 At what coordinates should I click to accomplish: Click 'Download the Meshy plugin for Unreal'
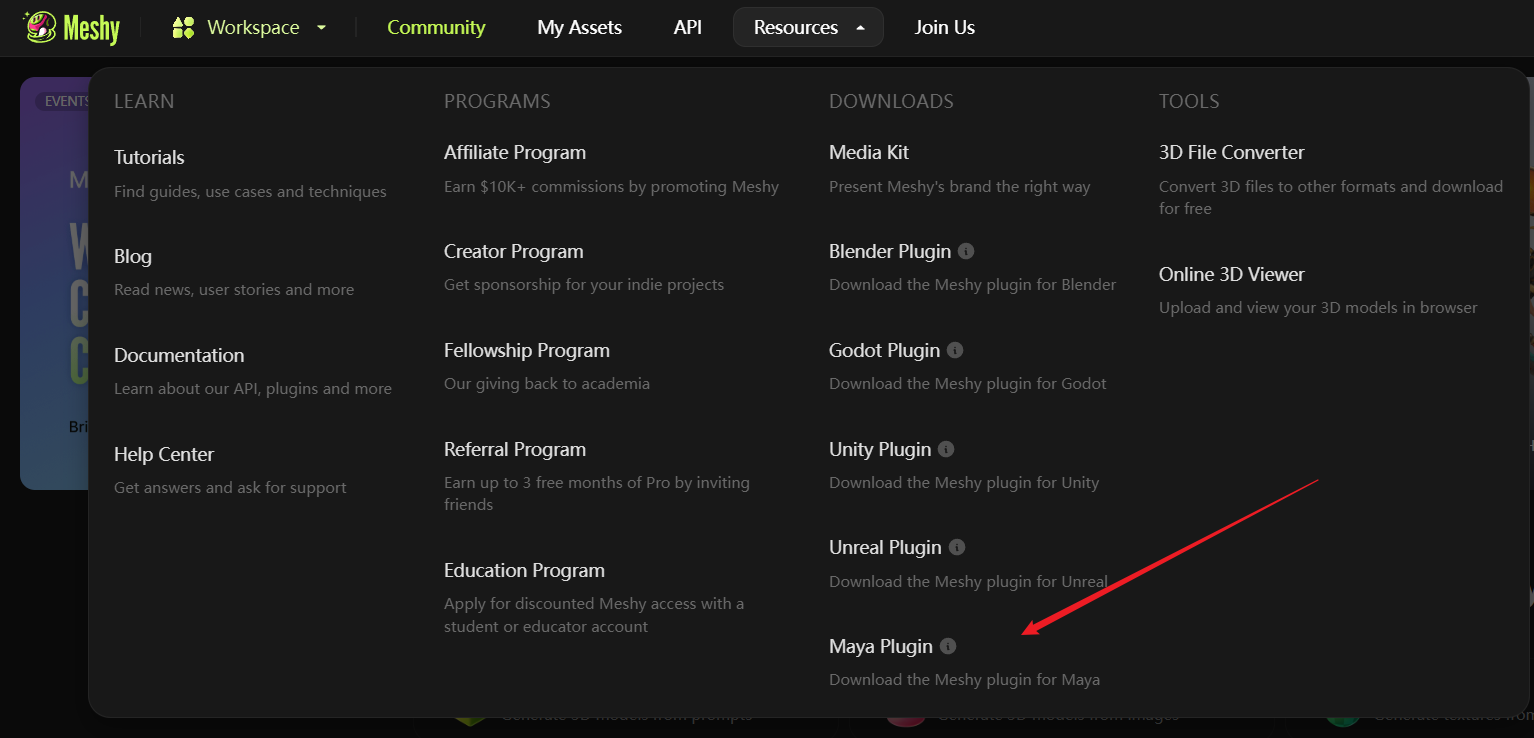pos(968,581)
